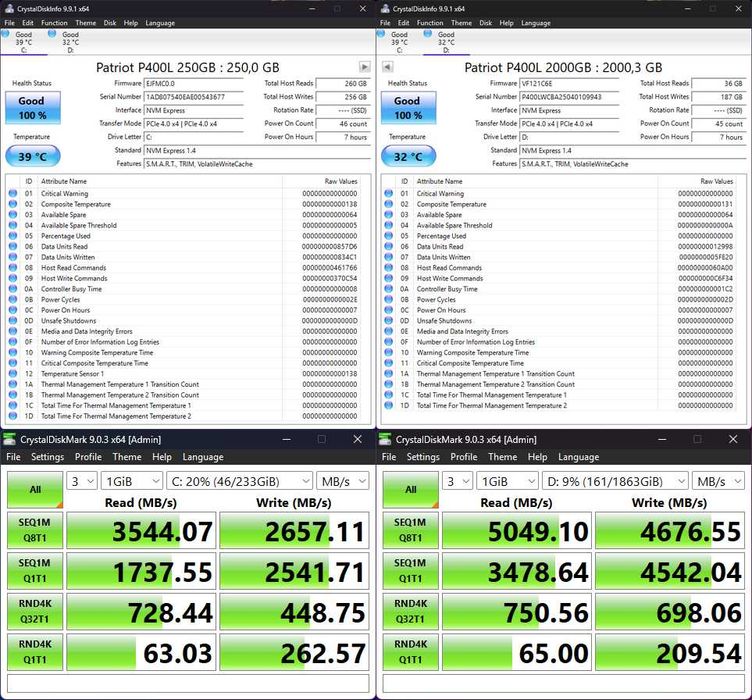The width and height of the screenshot is (752, 700).
Task: Click Patriot P400L 2000GB title text
Action: (563, 67)
